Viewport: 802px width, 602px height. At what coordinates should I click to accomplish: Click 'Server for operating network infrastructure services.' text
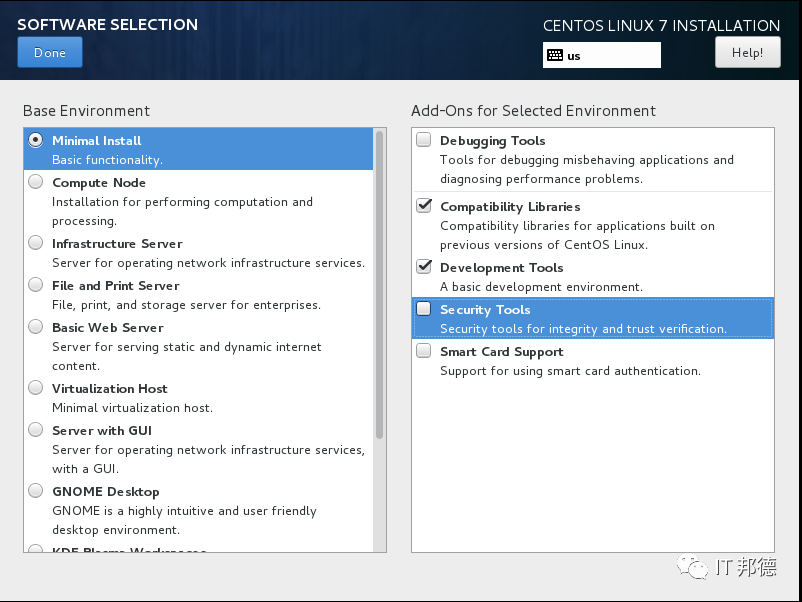tap(209, 262)
